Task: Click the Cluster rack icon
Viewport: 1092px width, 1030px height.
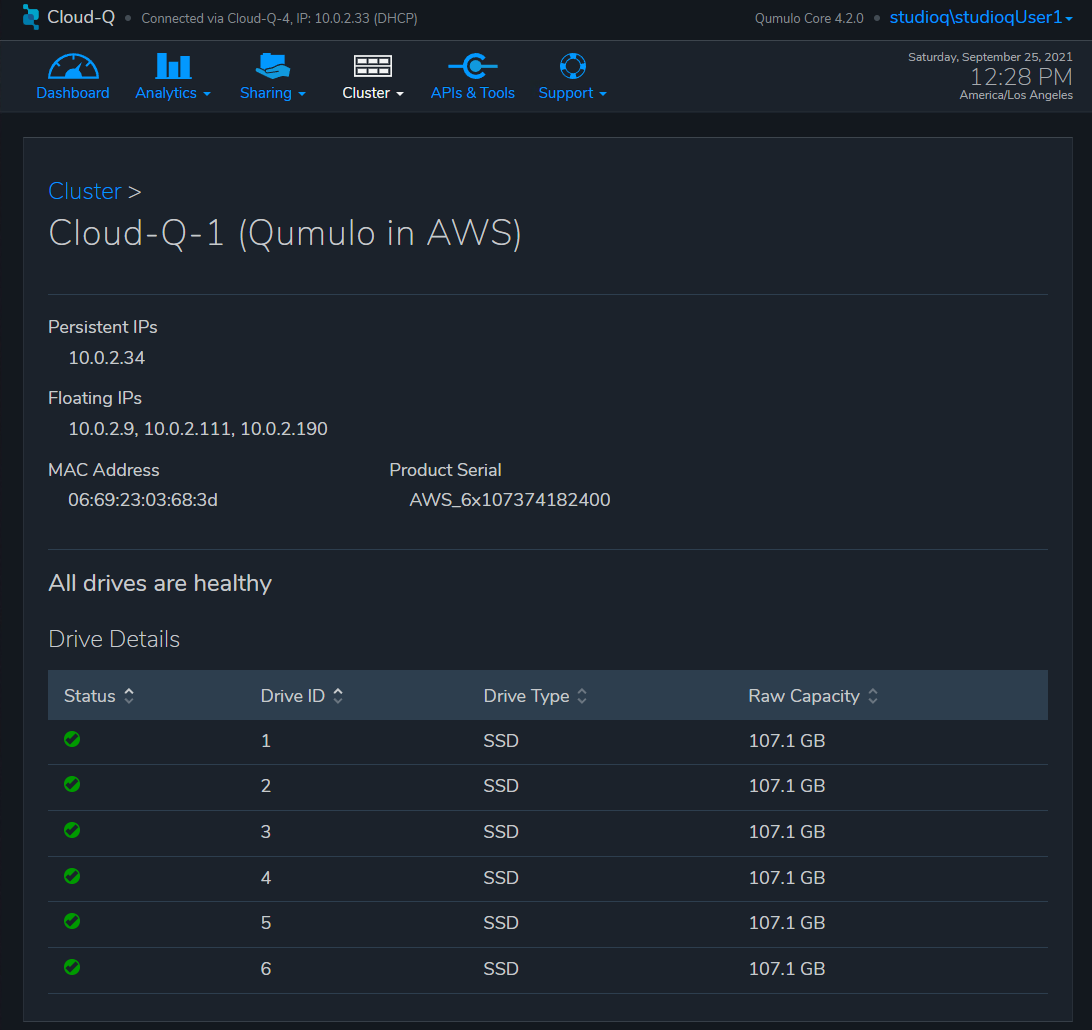Action: coord(373,66)
